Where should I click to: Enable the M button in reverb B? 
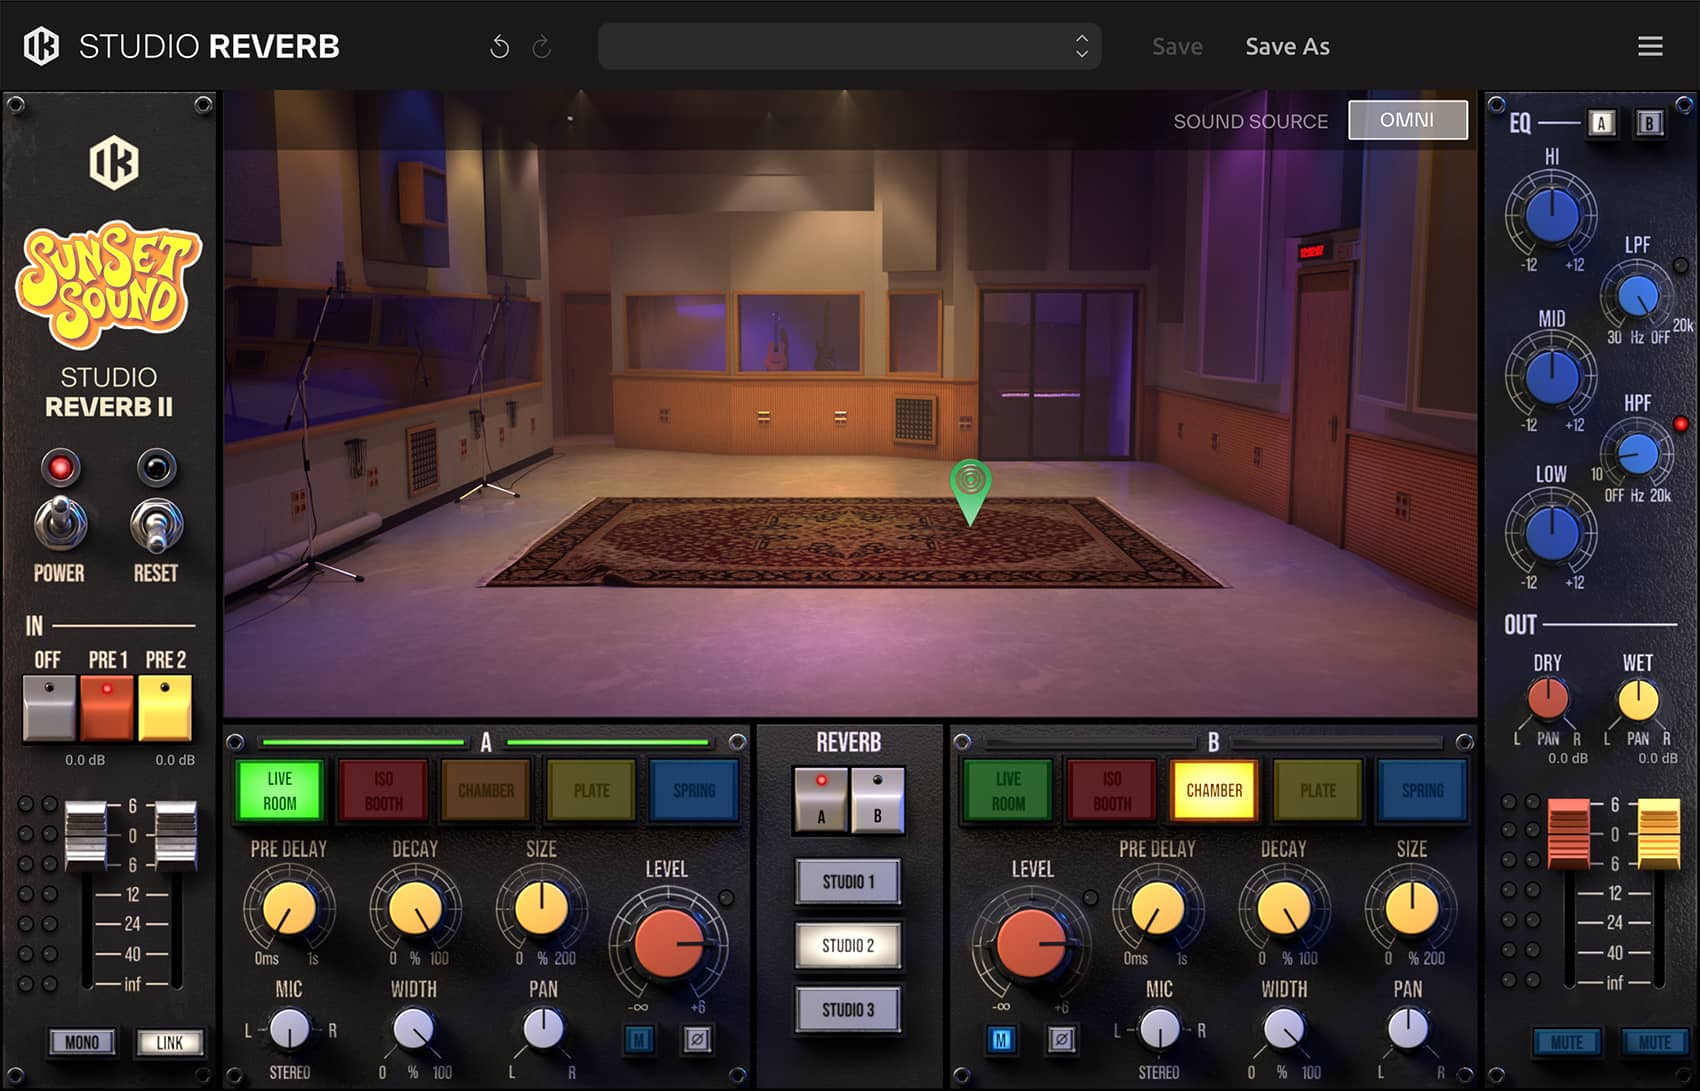pos(1001,1040)
